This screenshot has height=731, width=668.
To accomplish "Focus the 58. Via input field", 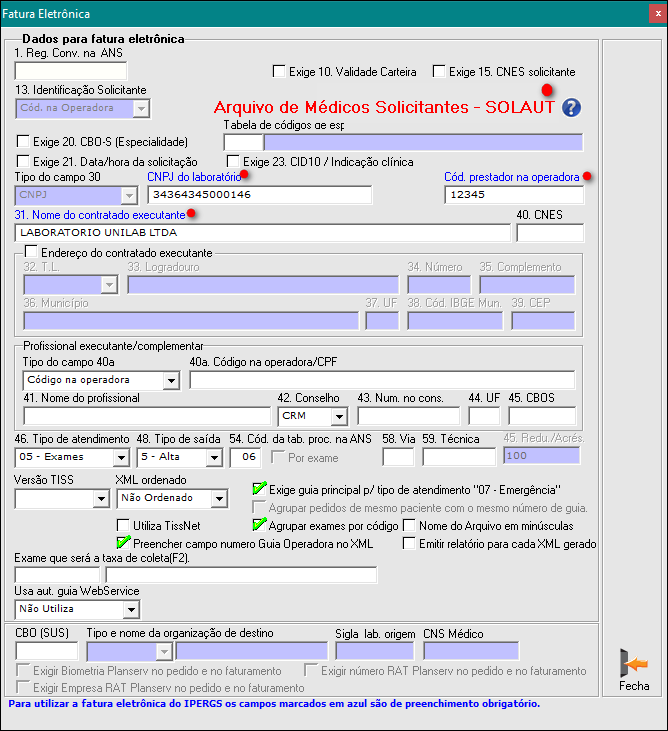I will tap(398, 457).
